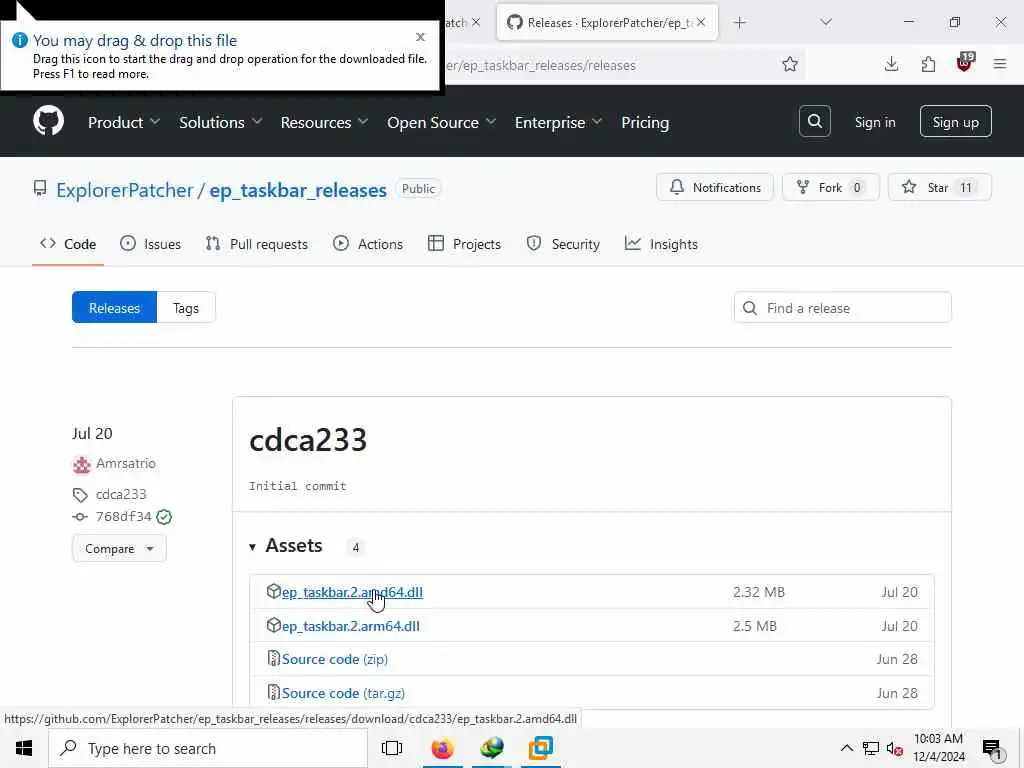1024x768 pixels.
Task: Open network status tray icon
Action: [x=871, y=748]
